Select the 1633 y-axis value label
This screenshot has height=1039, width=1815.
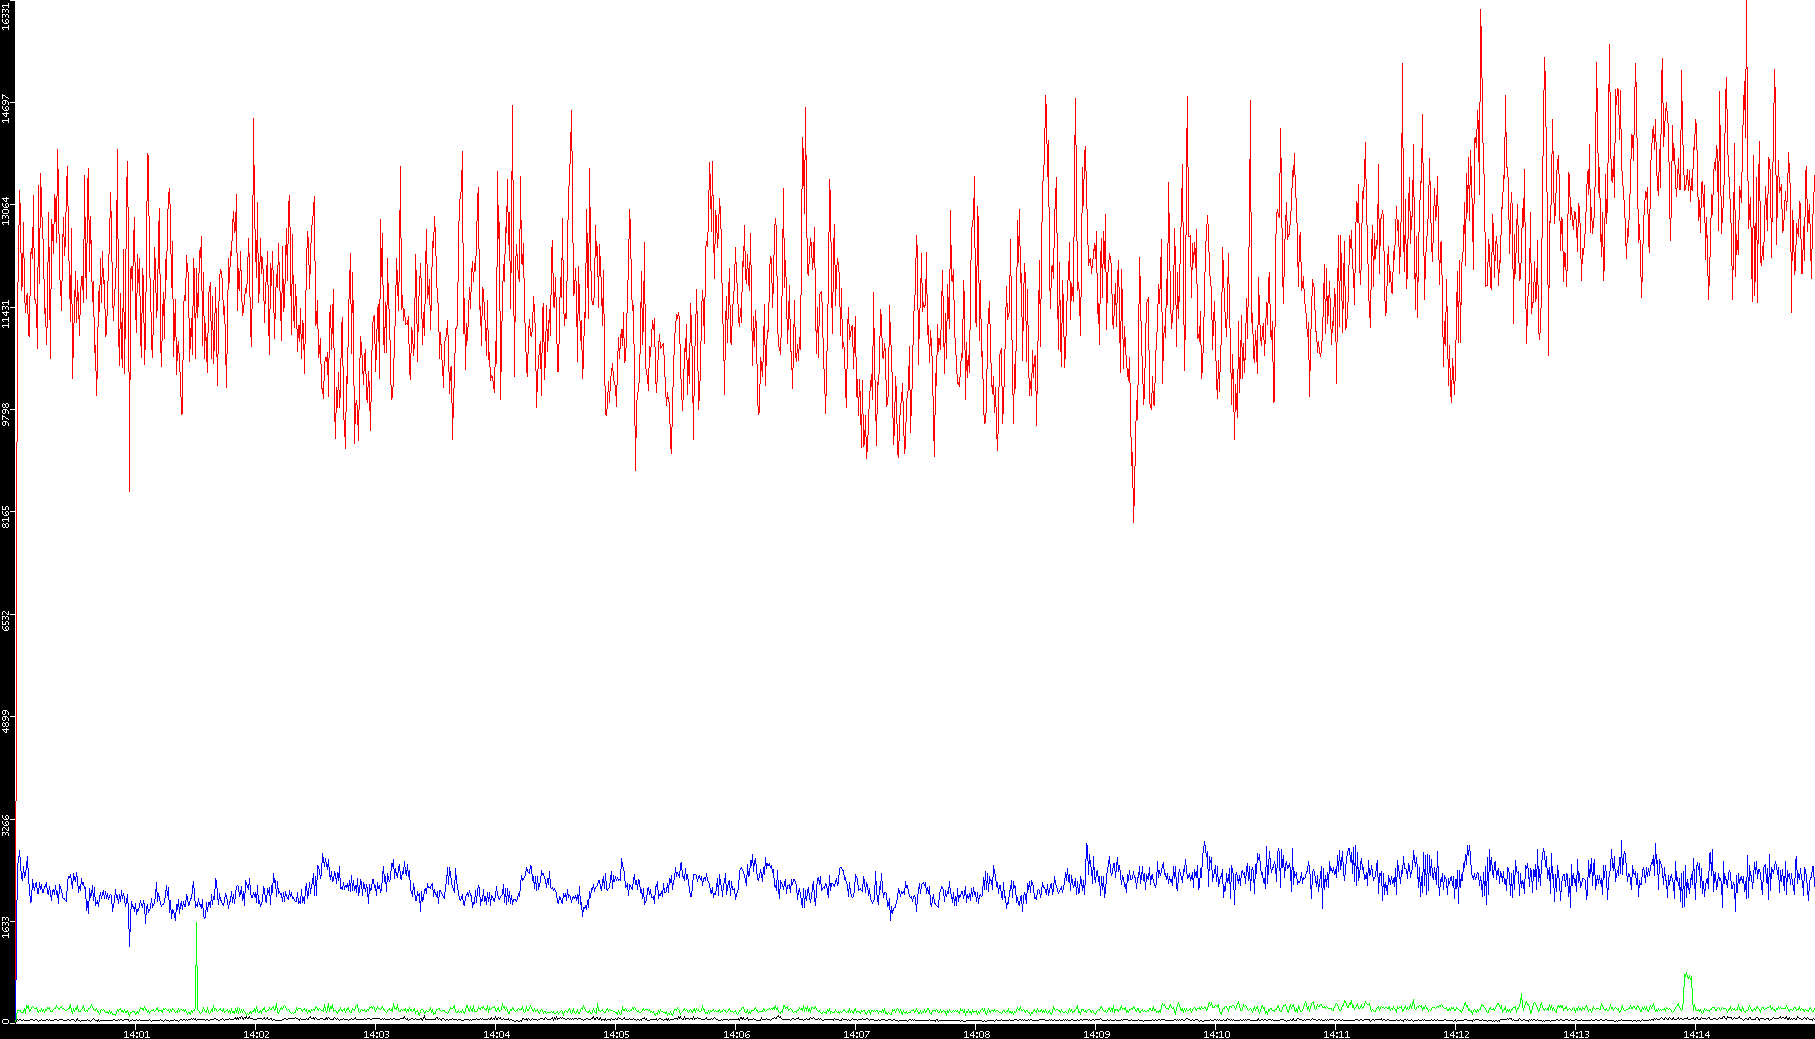(x=7, y=926)
